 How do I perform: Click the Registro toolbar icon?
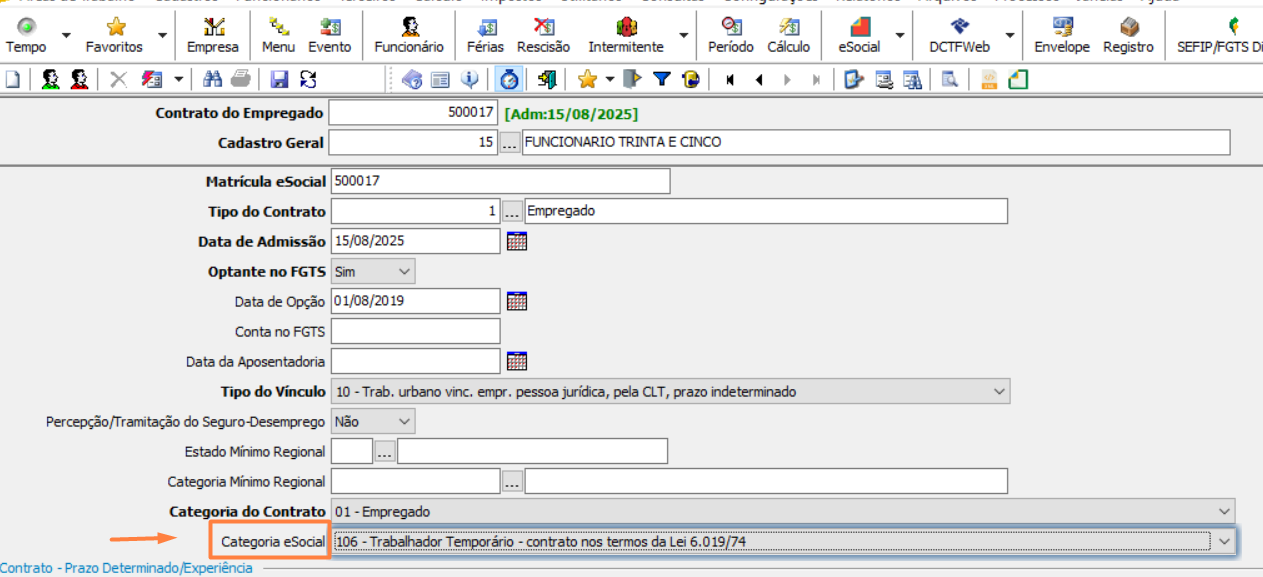pos(1128,35)
